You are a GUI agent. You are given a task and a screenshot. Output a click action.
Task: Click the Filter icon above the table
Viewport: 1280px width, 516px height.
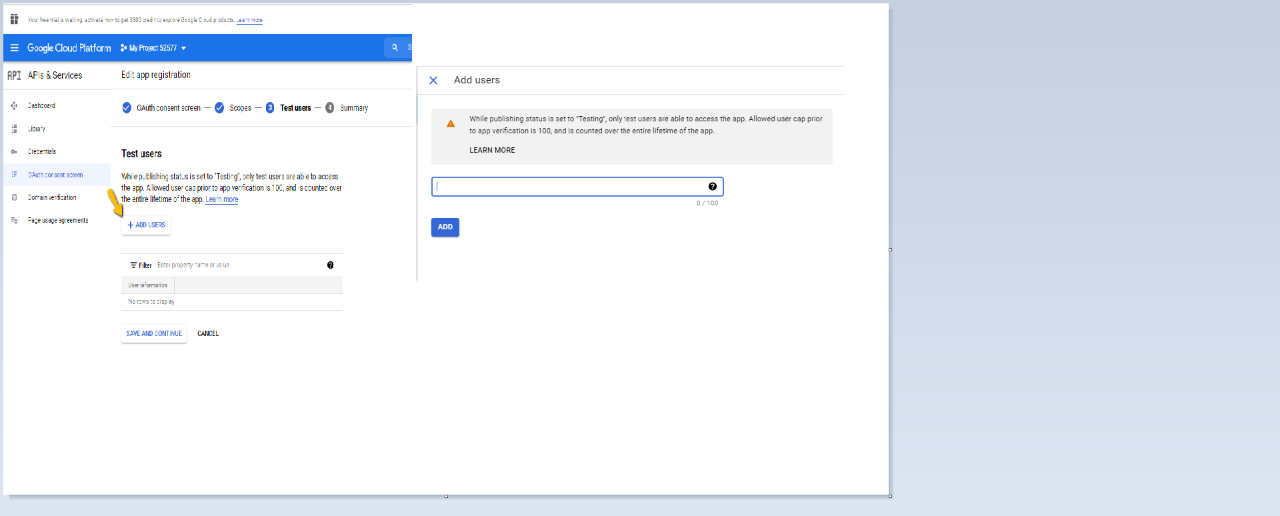134,265
